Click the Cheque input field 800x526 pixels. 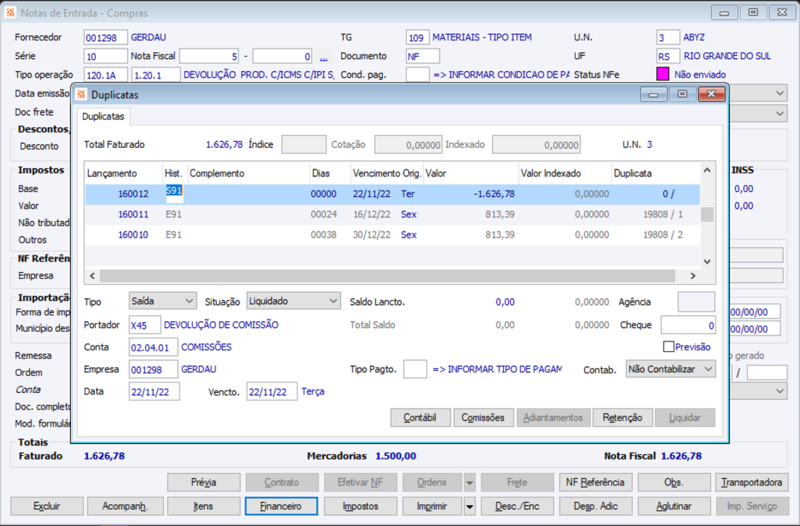[688, 325]
